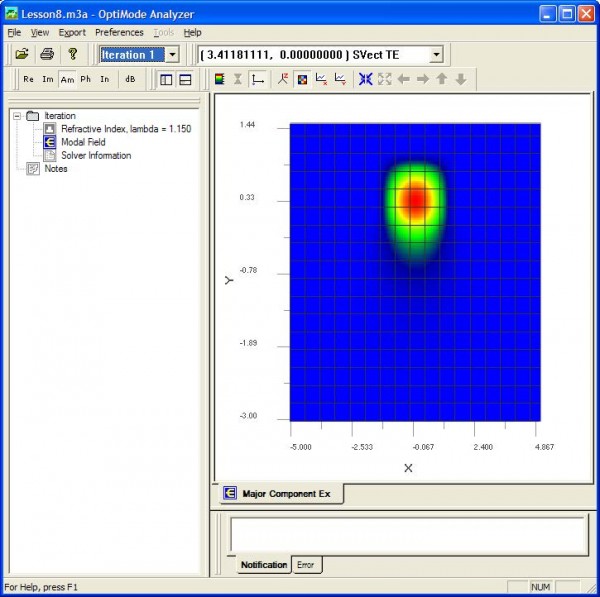The height and width of the screenshot is (597, 600).
Task: Open the View menu
Action: click(x=40, y=33)
